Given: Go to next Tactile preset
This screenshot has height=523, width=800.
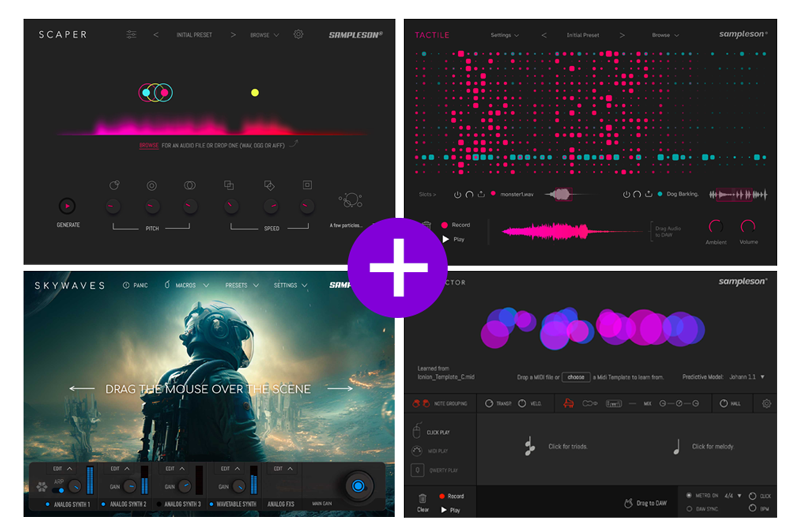Looking at the screenshot, I should pos(622,35).
